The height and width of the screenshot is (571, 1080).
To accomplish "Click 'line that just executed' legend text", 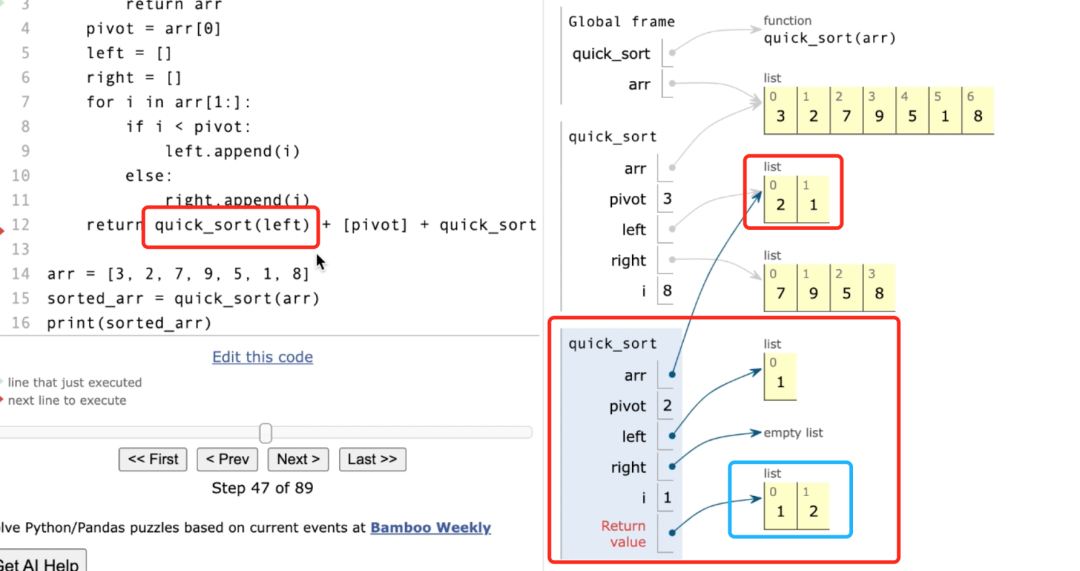I will click(x=74, y=383).
